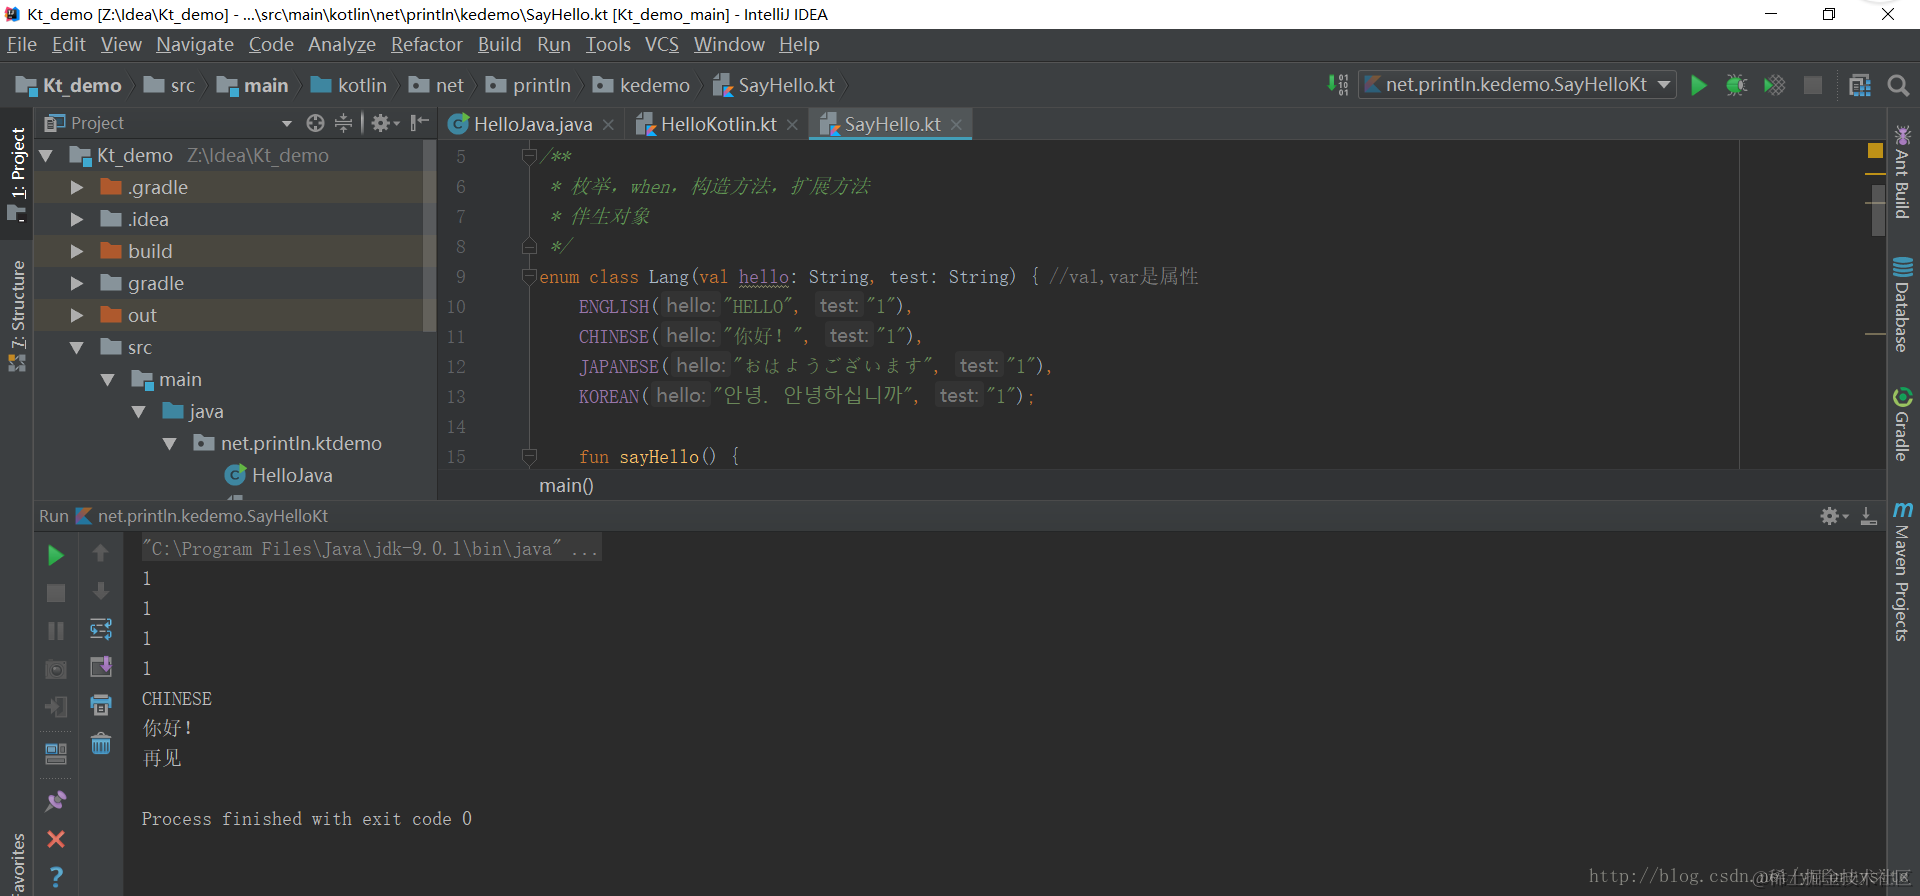Expand the out folder

77,315
